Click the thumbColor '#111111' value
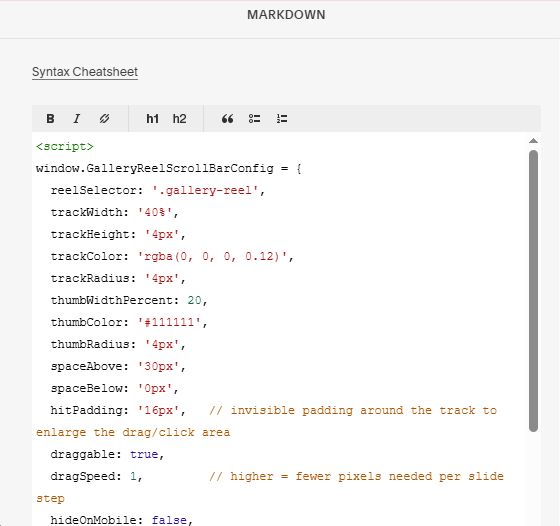The height and width of the screenshot is (526, 560). (169, 322)
